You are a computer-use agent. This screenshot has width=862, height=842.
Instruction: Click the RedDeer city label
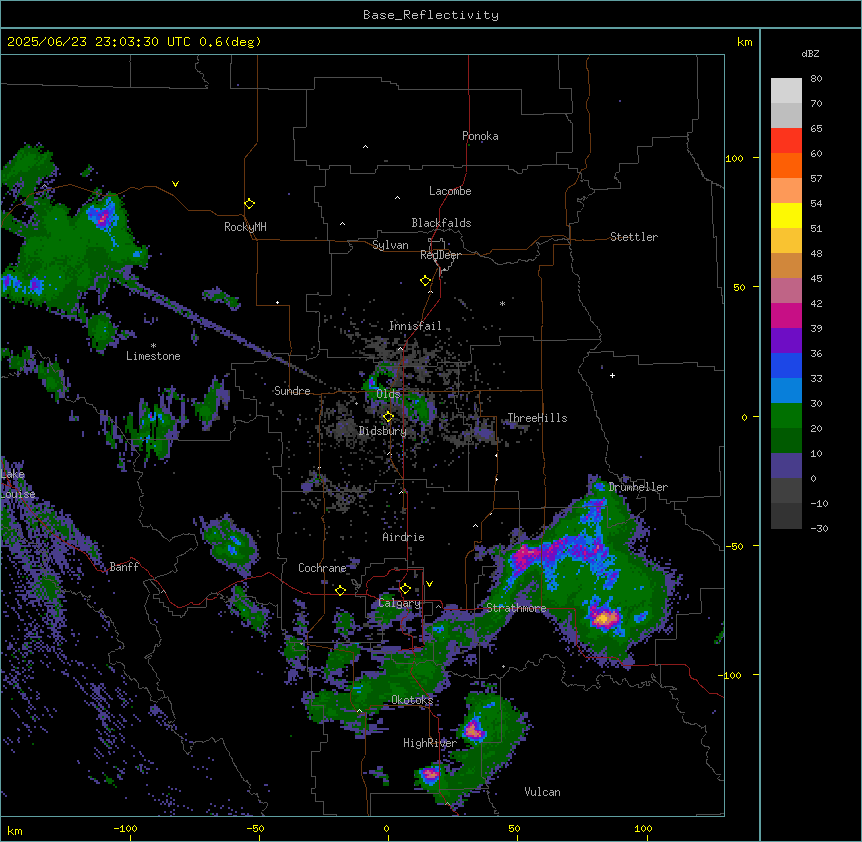pyautogui.click(x=440, y=255)
